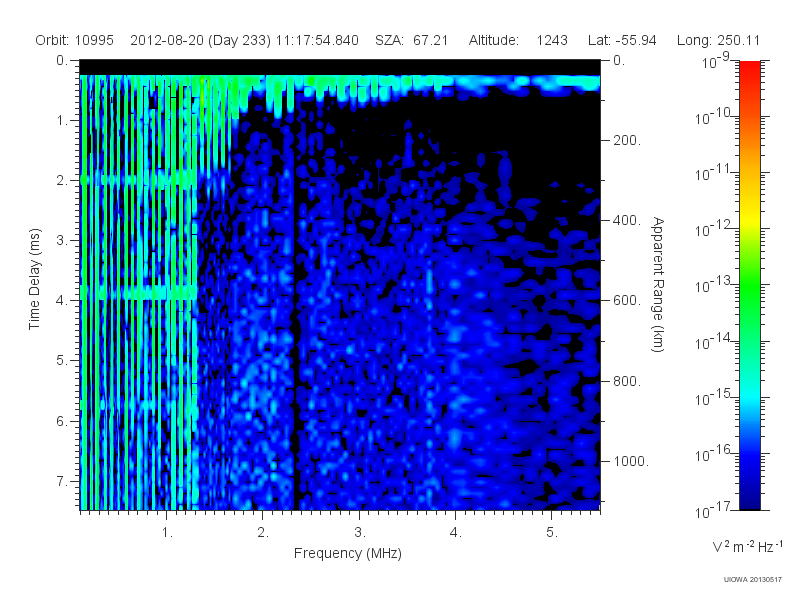Click time delay tick label 4.
The width and height of the screenshot is (800, 600).
pos(62,301)
